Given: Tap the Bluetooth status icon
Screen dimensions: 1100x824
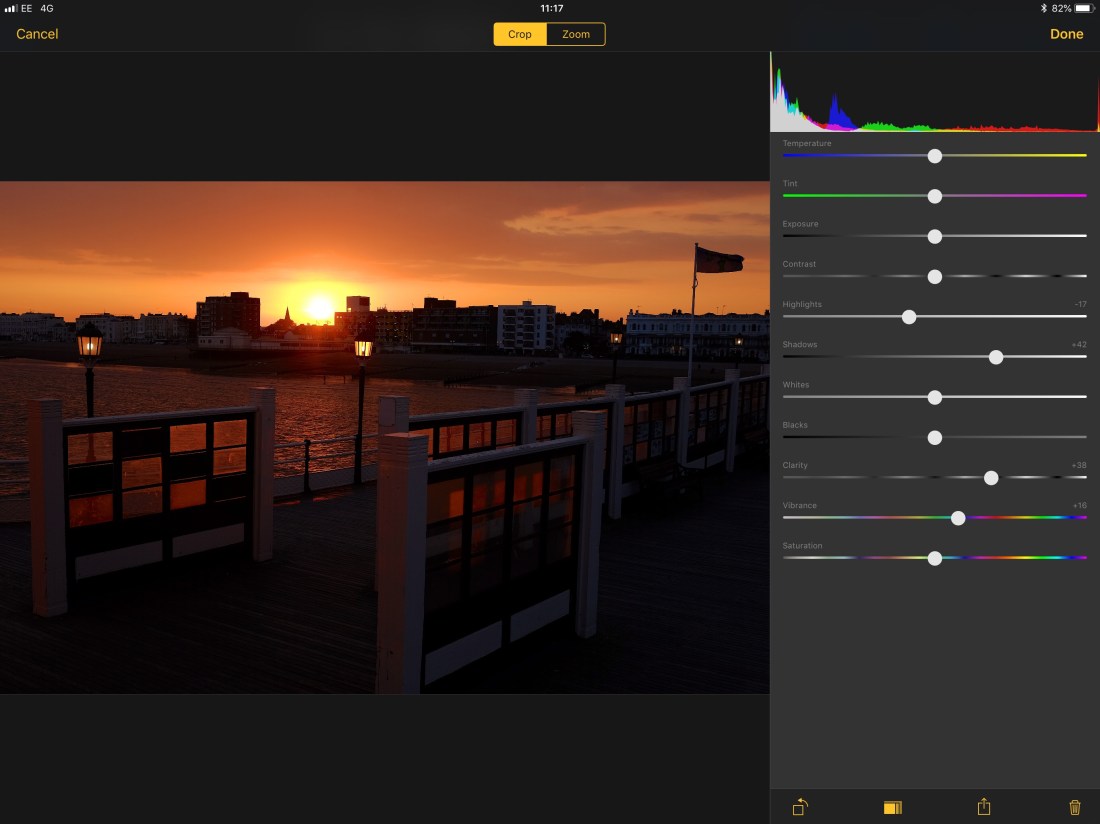Looking at the screenshot, I should 1043,8.
